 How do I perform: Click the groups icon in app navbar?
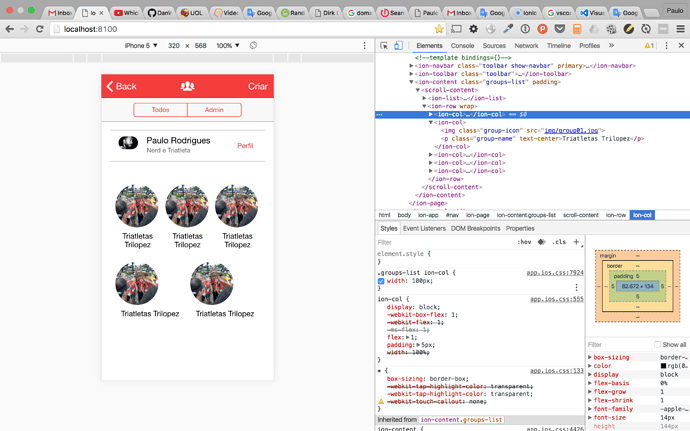(187, 86)
